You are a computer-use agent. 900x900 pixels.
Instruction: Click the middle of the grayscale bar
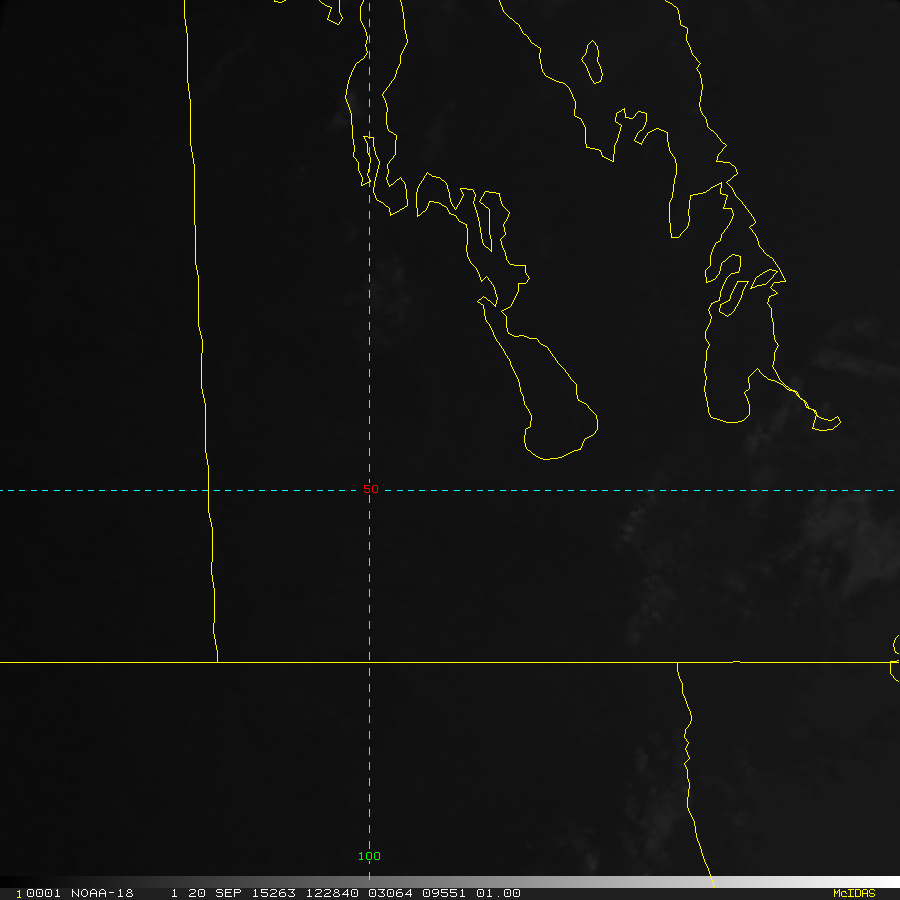[450, 882]
